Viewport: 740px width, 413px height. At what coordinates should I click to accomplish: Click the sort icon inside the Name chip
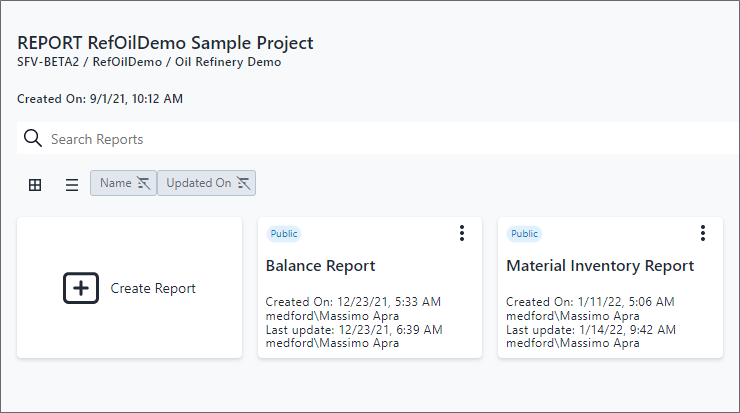[144, 183]
